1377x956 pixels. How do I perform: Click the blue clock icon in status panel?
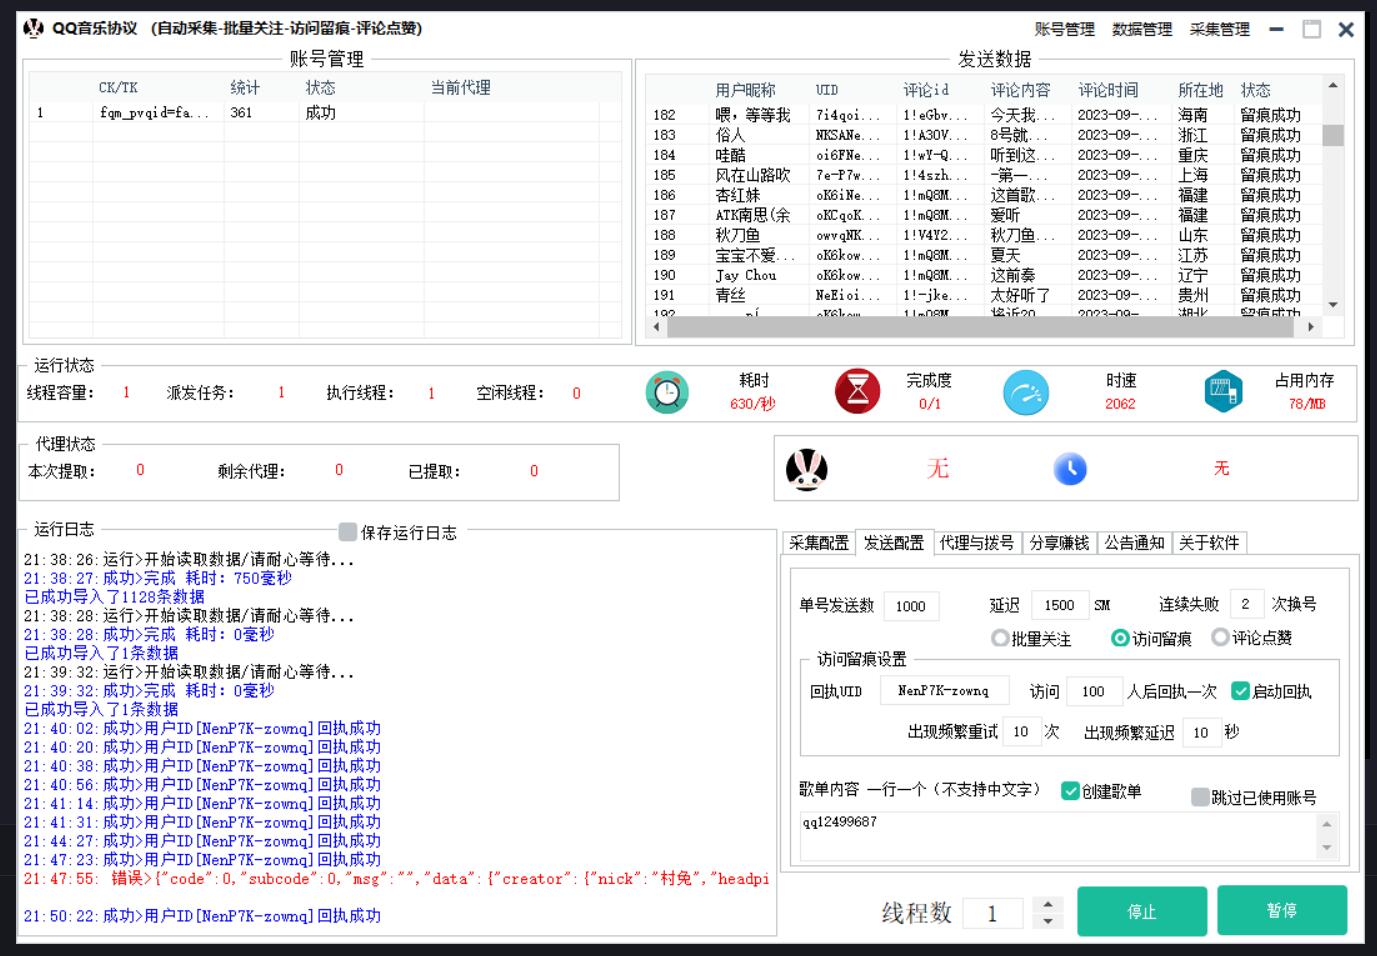(x=1069, y=469)
